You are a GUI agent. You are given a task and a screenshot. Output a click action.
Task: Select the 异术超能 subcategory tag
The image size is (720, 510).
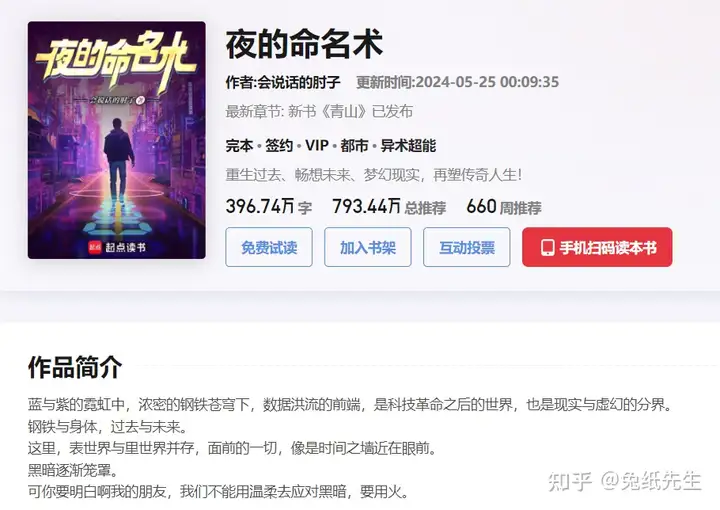click(x=408, y=146)
